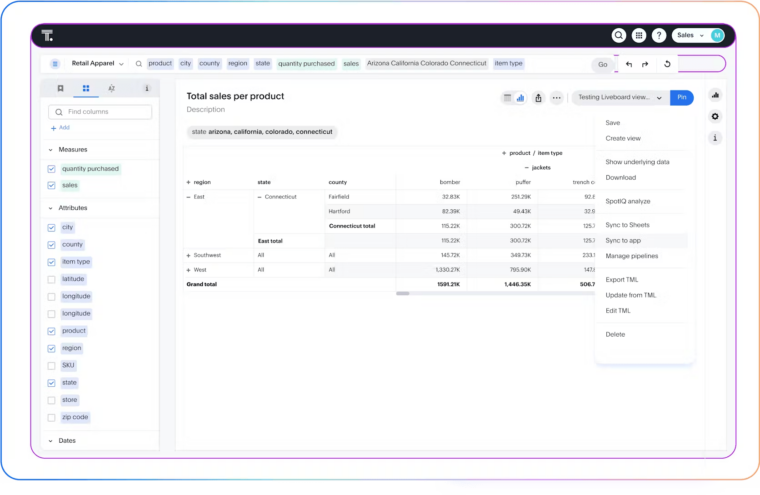
Task: Collapse the Measures section
Action: tap(51, 149)
